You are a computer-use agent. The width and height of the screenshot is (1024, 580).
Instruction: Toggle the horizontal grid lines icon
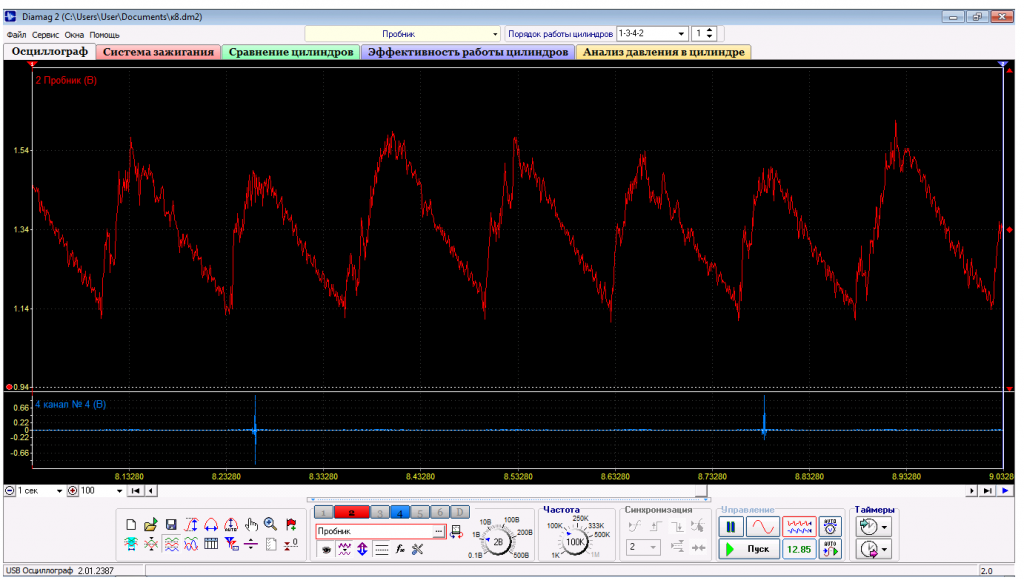point(381,549)
